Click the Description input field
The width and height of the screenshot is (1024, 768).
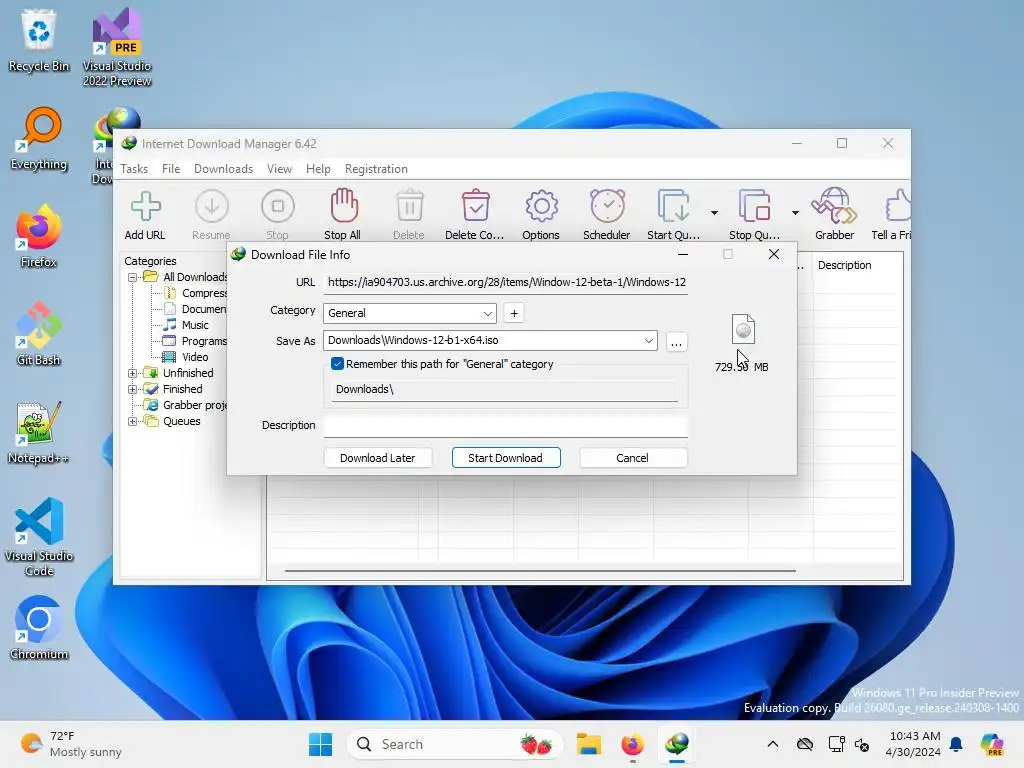coord(505,425)
